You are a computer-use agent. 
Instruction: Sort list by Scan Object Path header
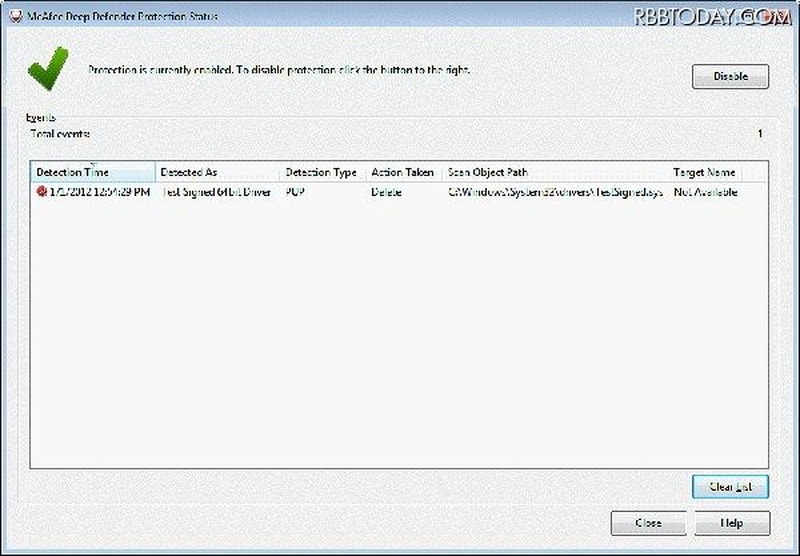(x=555, y=172)
